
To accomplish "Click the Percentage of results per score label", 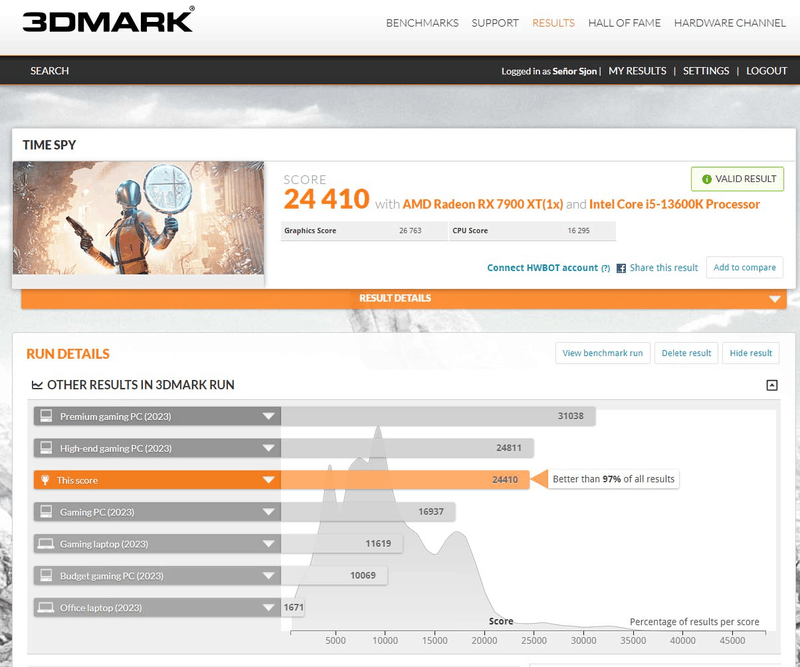I will point(694,622).
